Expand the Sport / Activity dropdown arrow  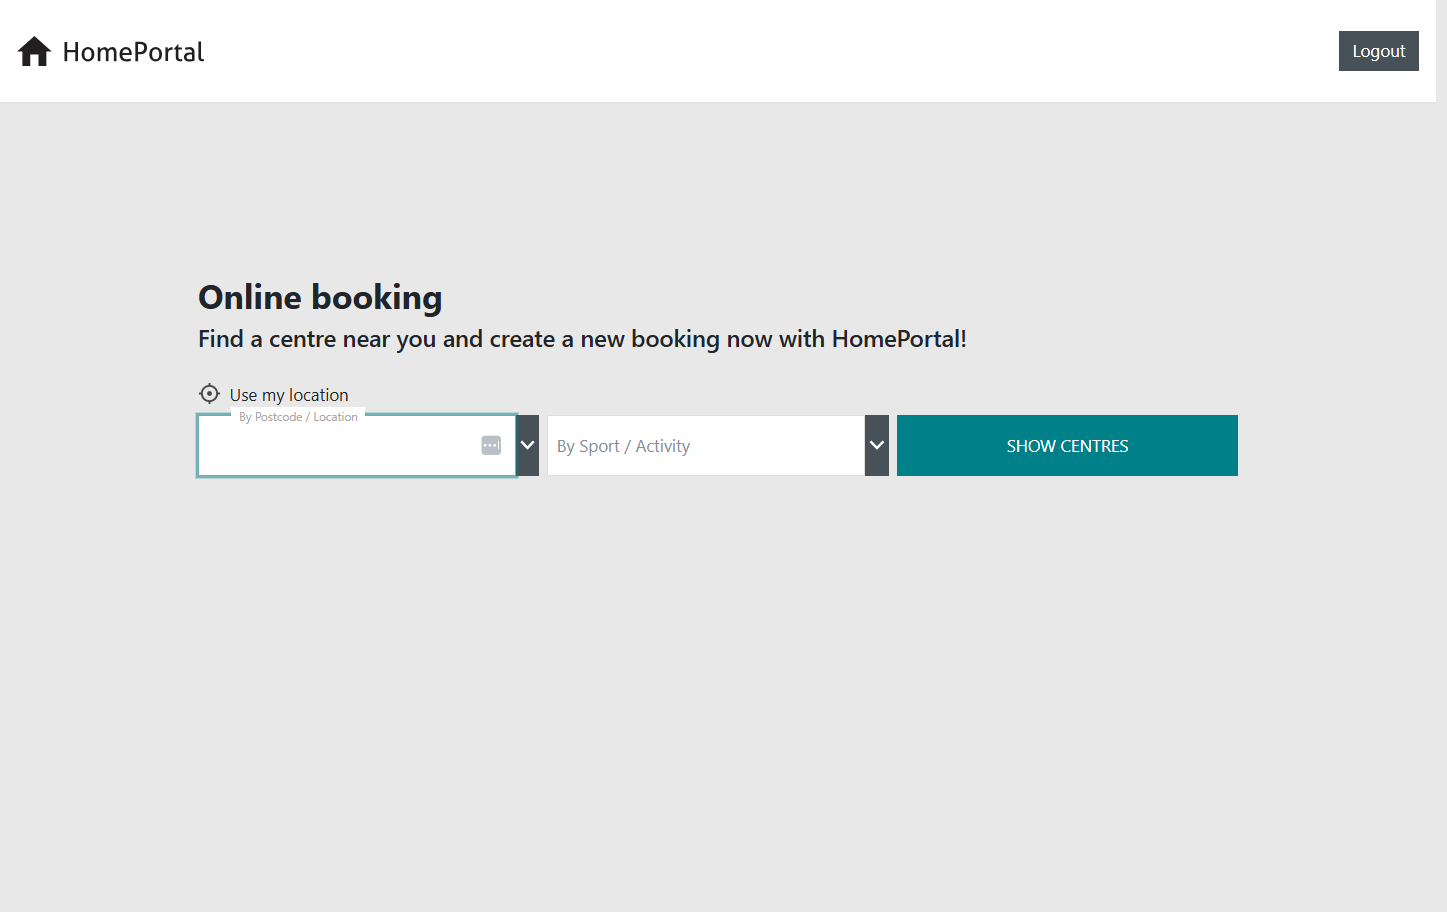[877, 446]
